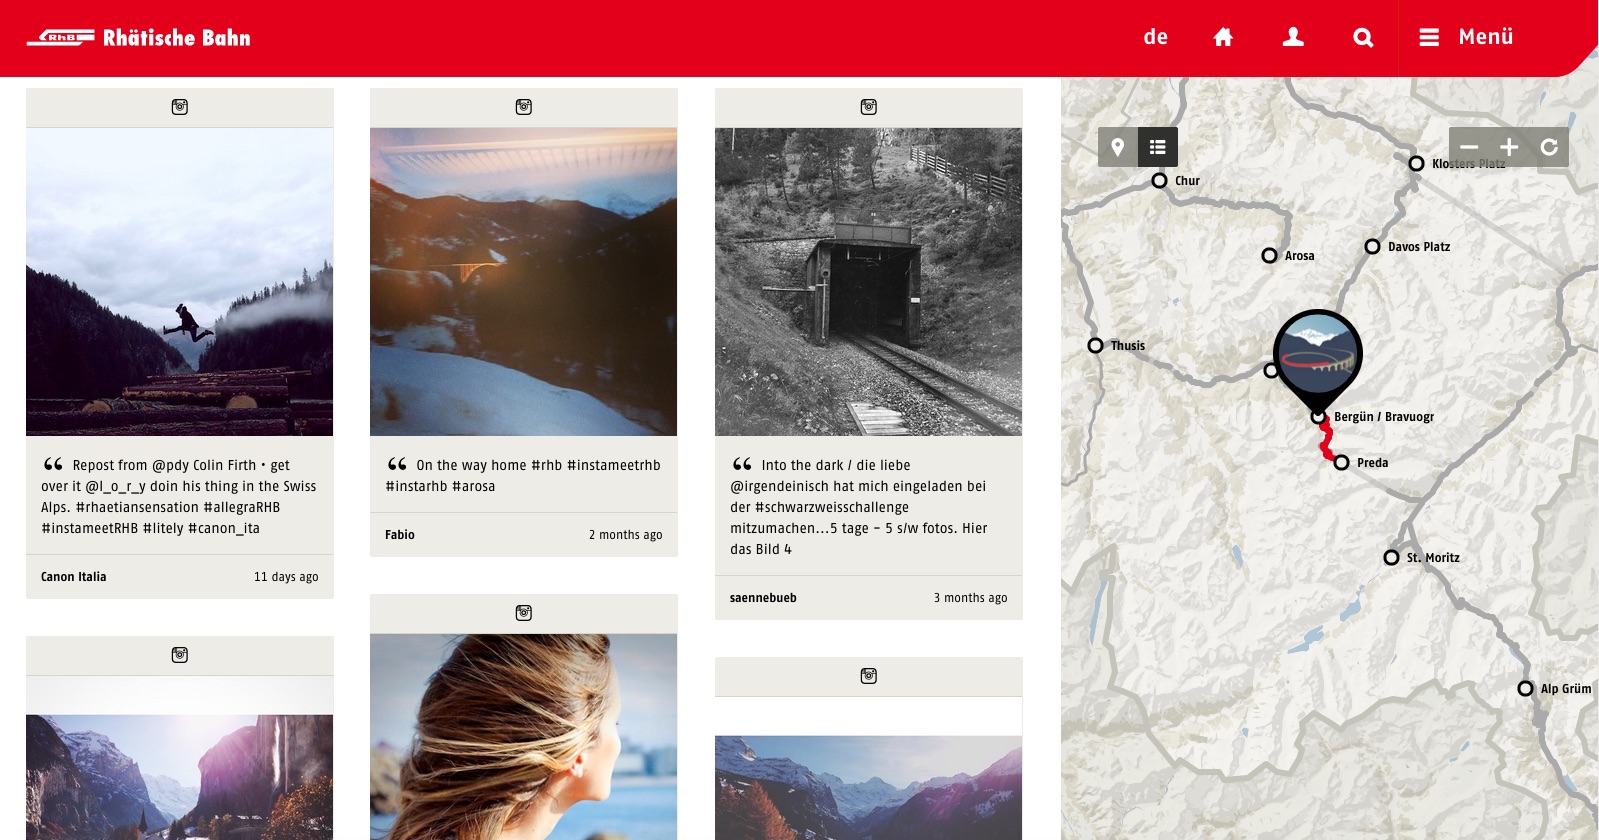Click the '3 months ago' timestamp
Screen dimensions: 1599x840
click(x=970, y=598)
